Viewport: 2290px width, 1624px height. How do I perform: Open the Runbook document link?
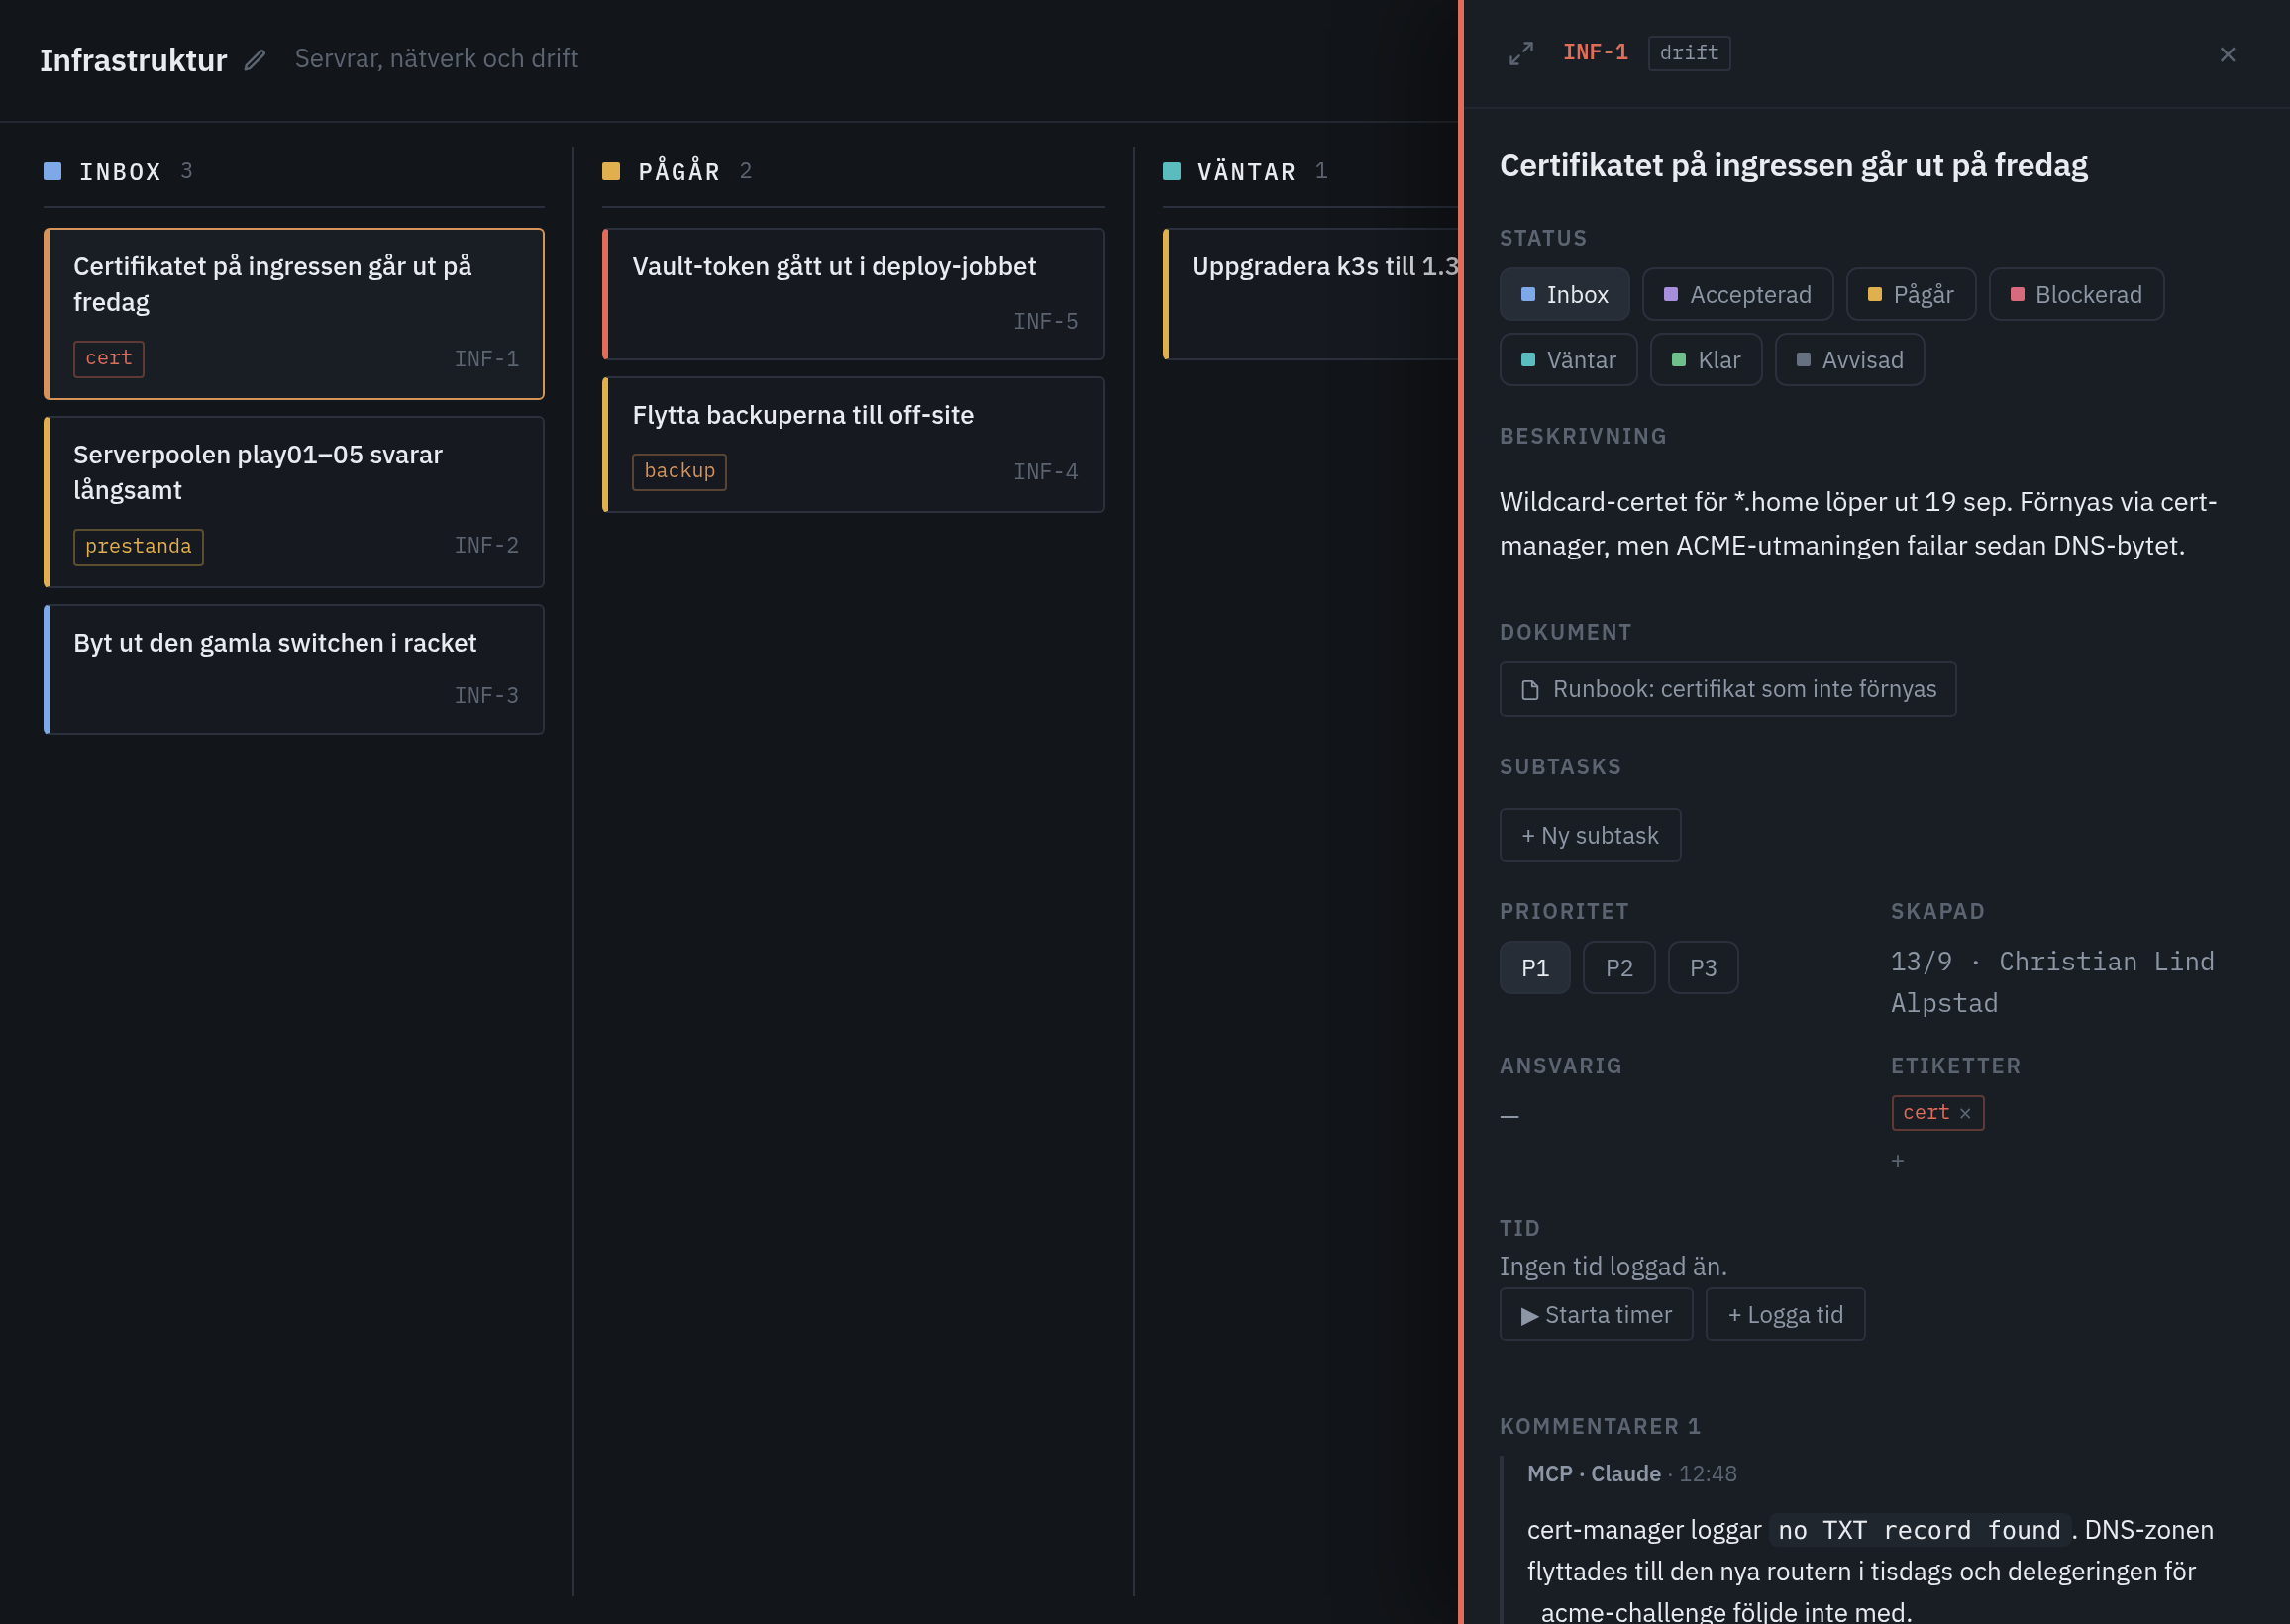coord(1727,689)
